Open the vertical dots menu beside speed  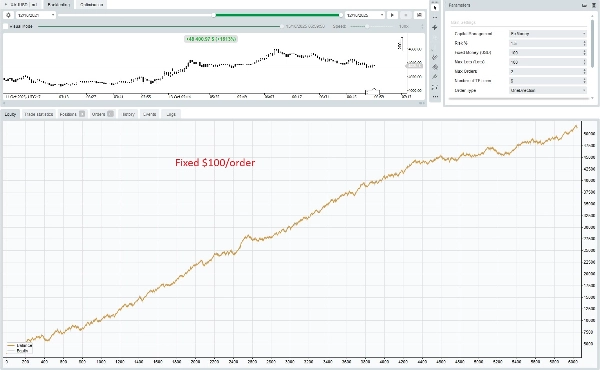[x=422, y=26]
